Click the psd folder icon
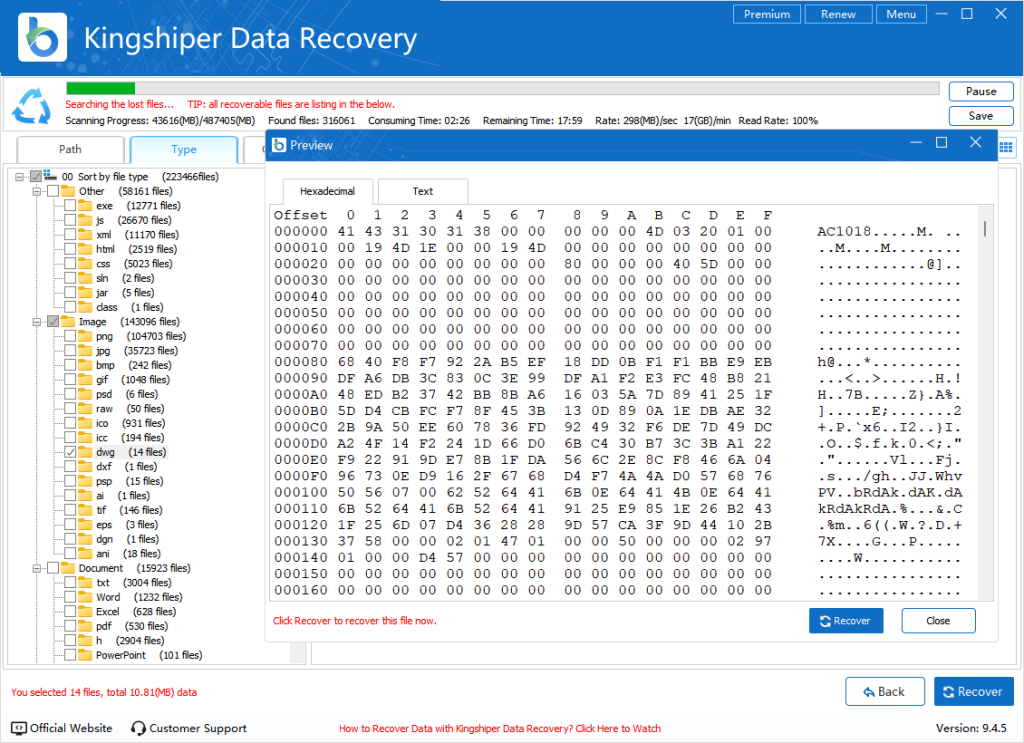Screen dimensions: 1024x743 85,394
